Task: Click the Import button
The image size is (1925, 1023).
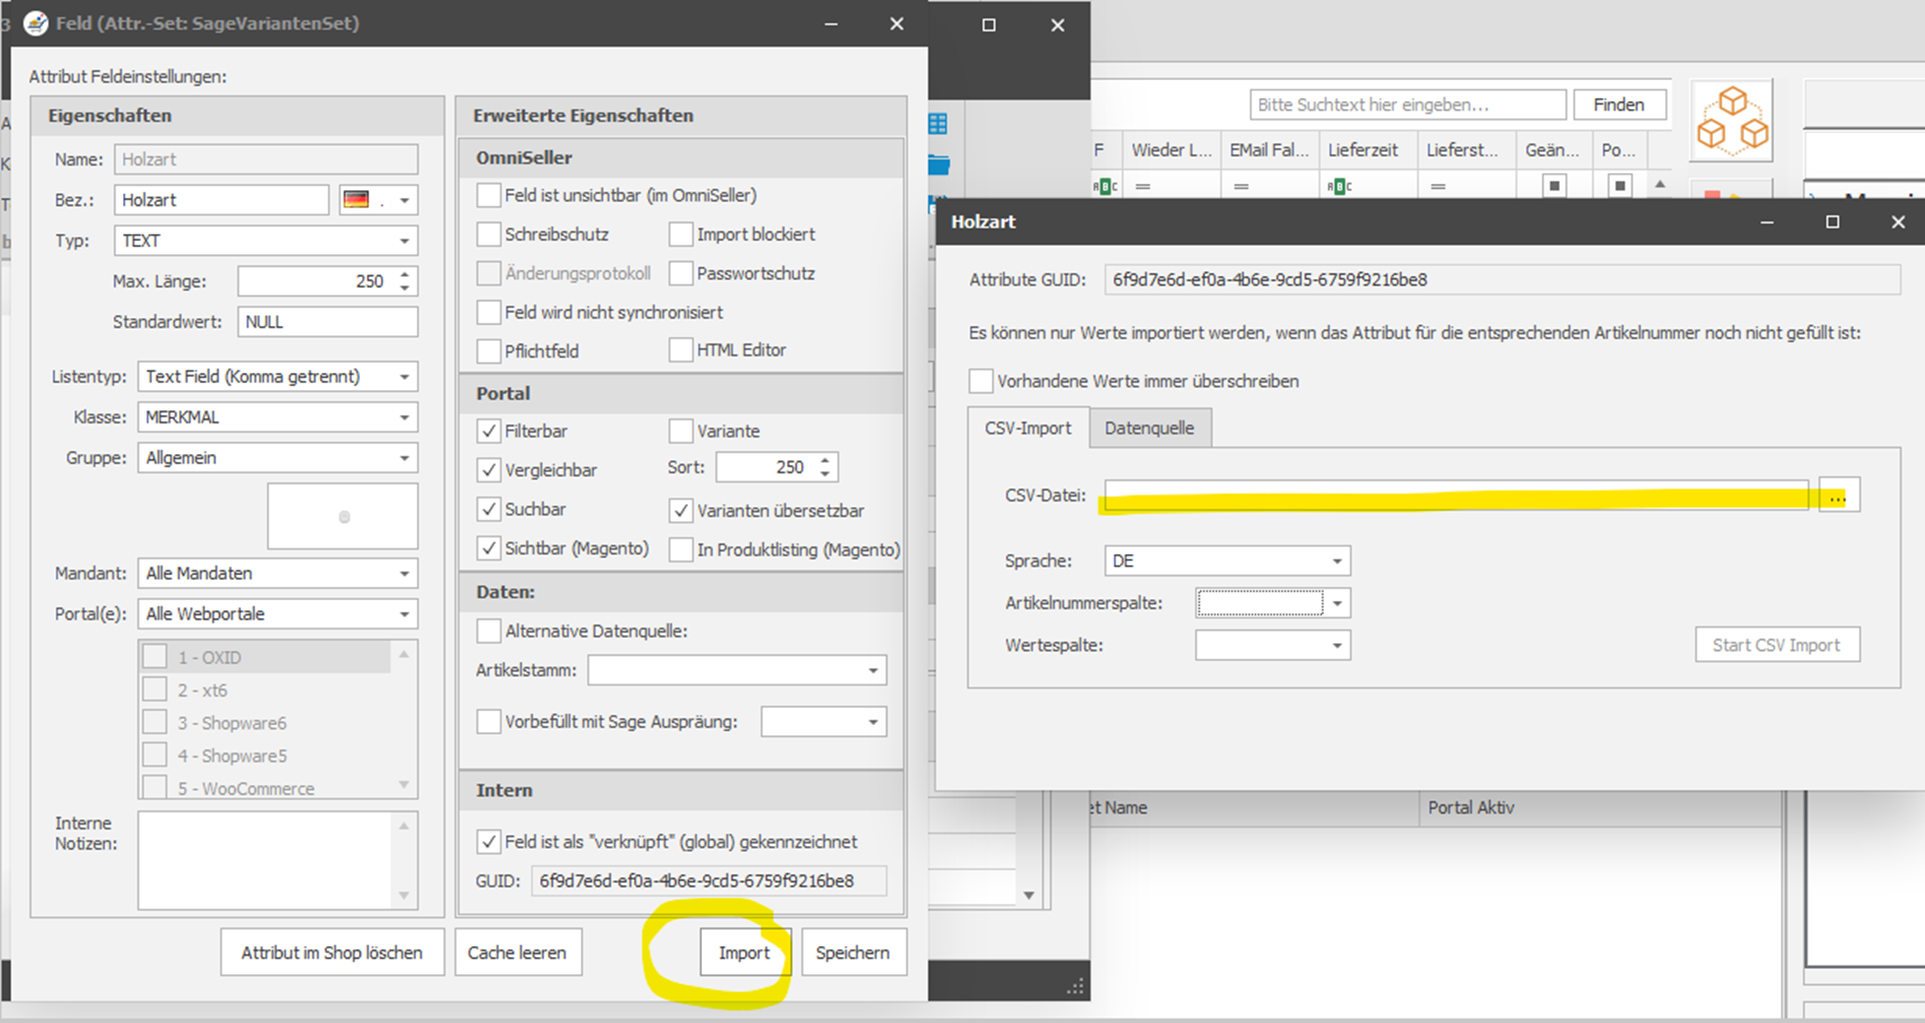Action: (x=745, y=953)
